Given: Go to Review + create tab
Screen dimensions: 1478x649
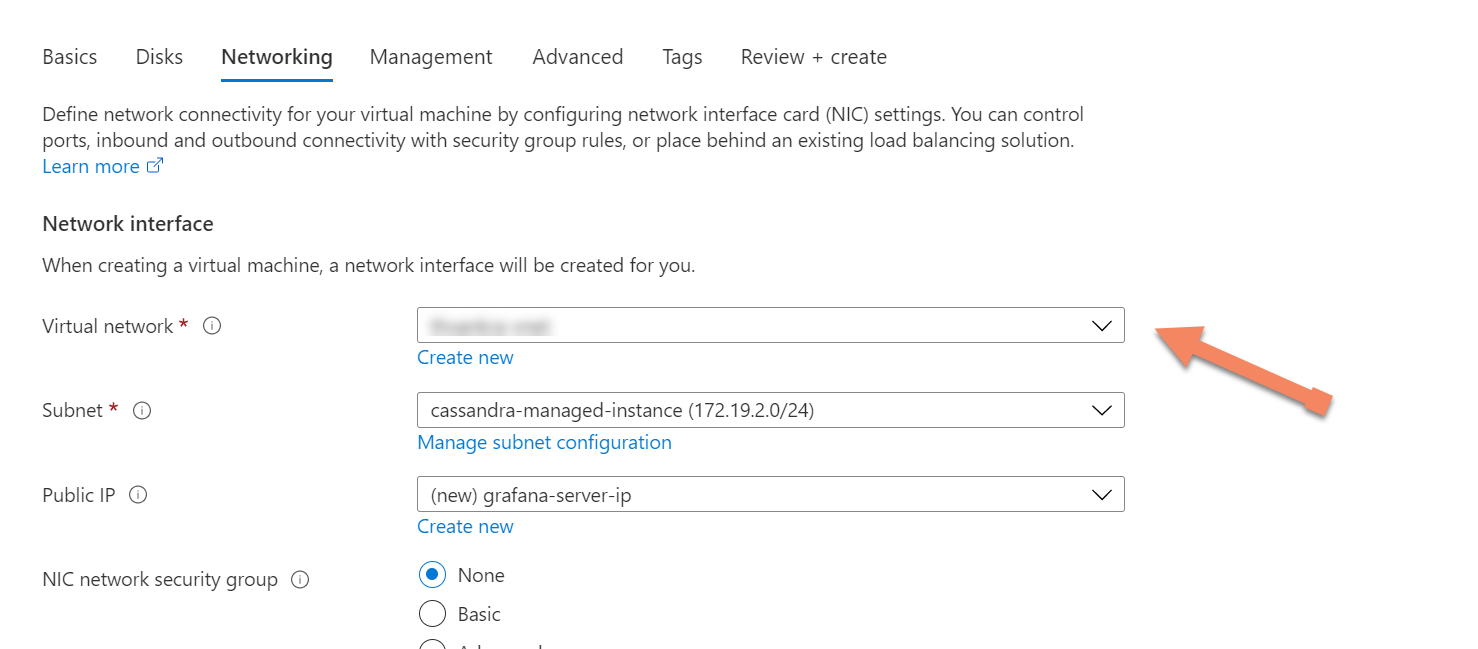Looking at the screenshot, I should (x=814, y=57).
